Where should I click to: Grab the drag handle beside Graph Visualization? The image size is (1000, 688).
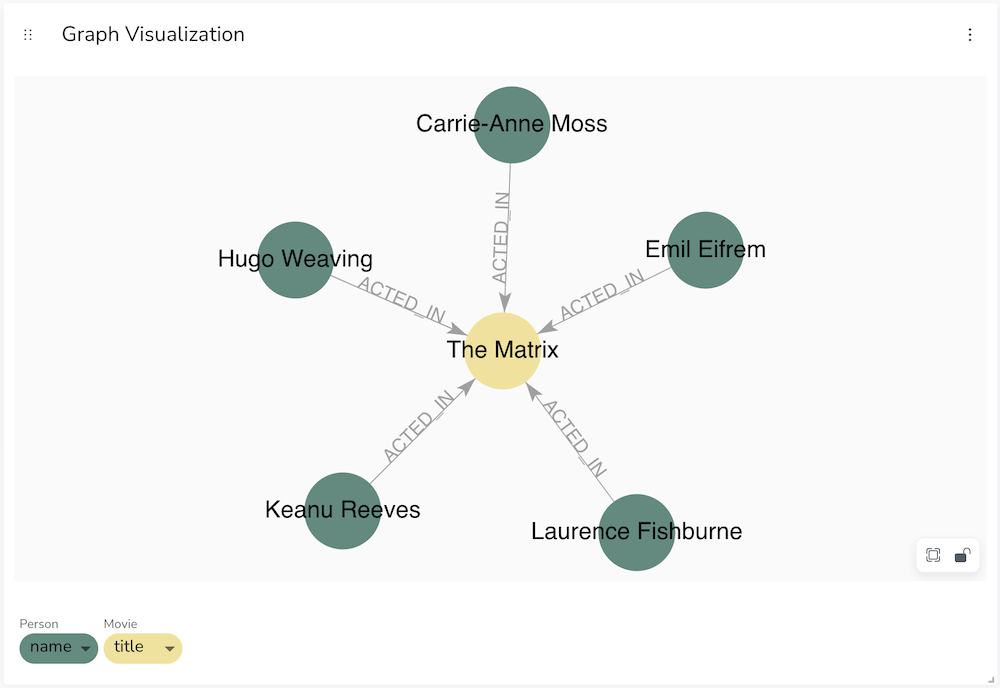[x=27, y=34]
